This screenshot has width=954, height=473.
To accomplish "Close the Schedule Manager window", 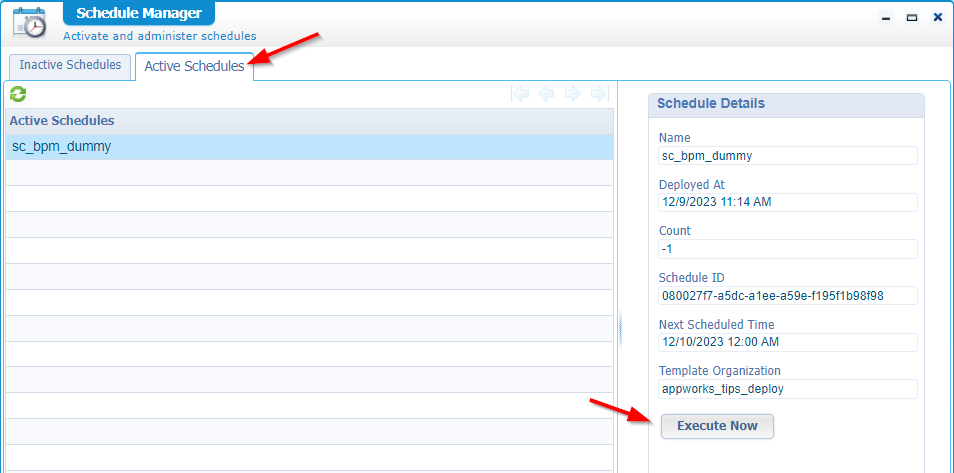I will pos(937,18).
